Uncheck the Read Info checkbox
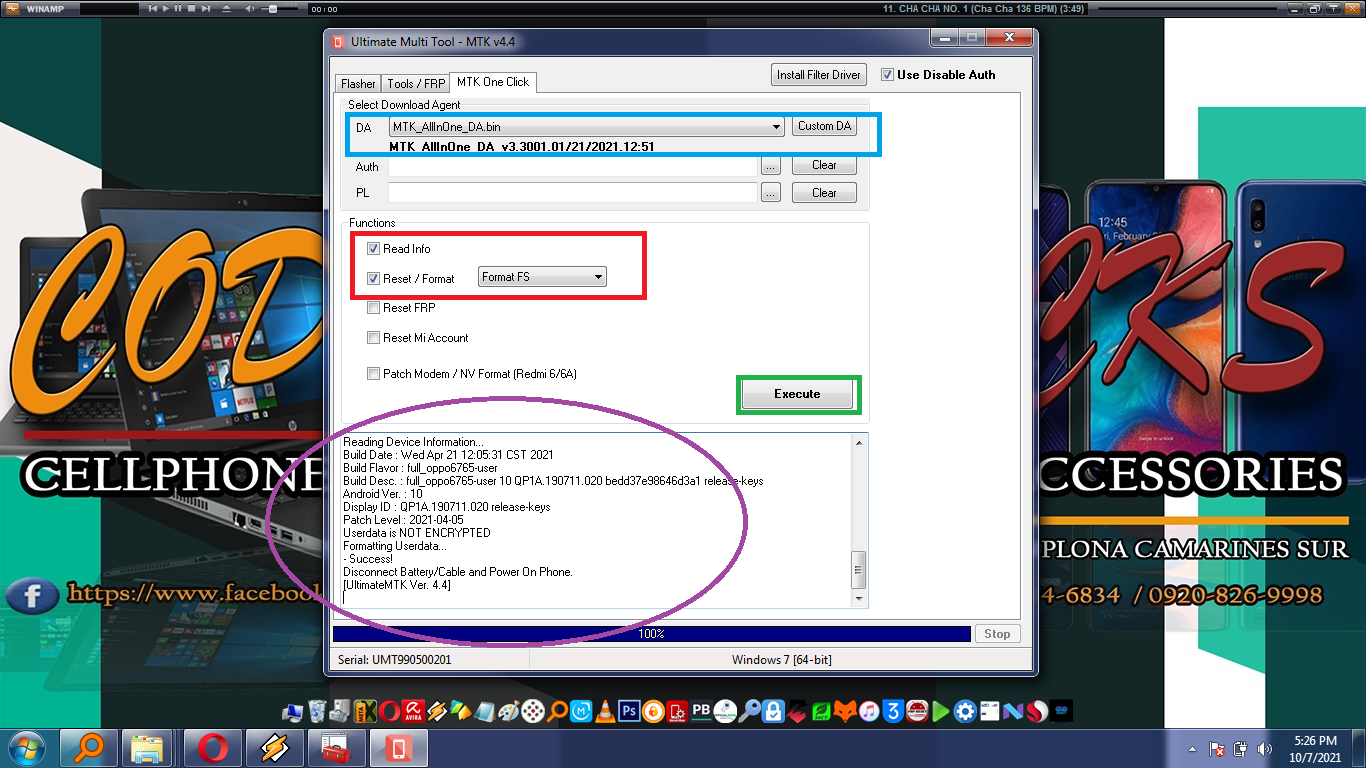 pyautogui.click(x=374, y=249)
